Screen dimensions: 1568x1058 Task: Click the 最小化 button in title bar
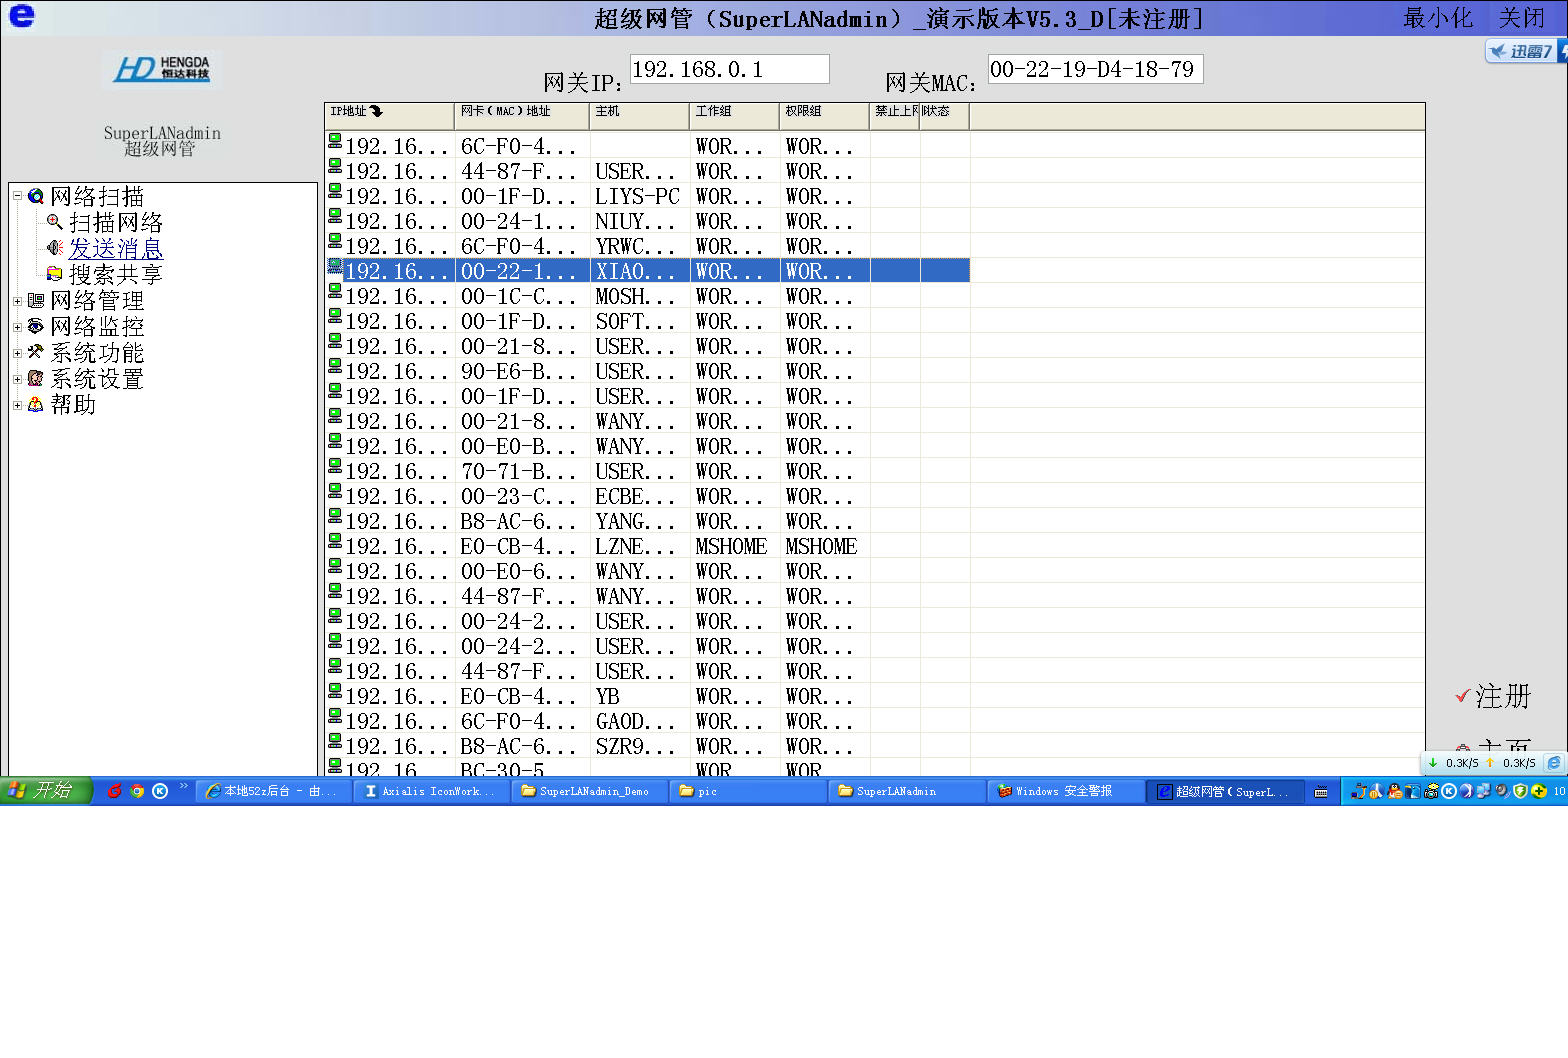(1437, 18)
